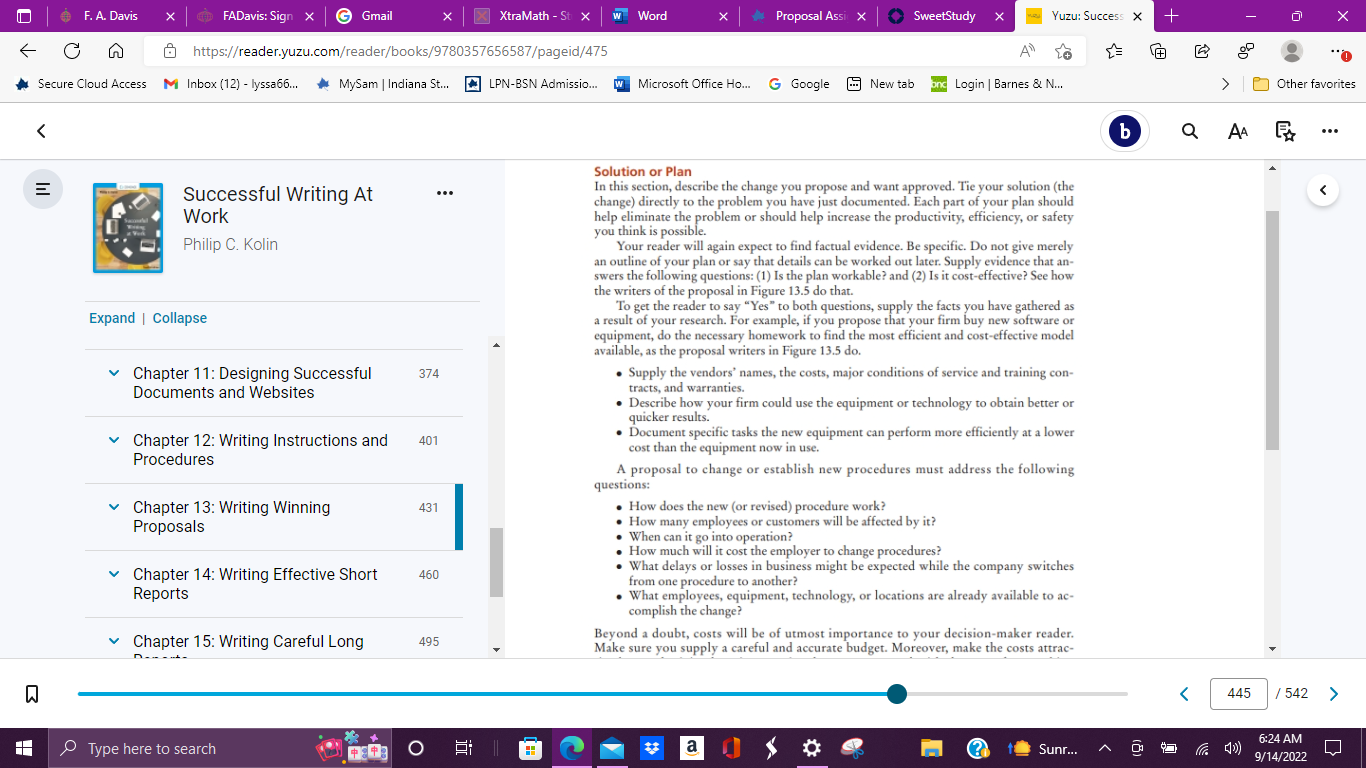Open the reader more options menu
1366x768 pixels.
coord(1329,131)
